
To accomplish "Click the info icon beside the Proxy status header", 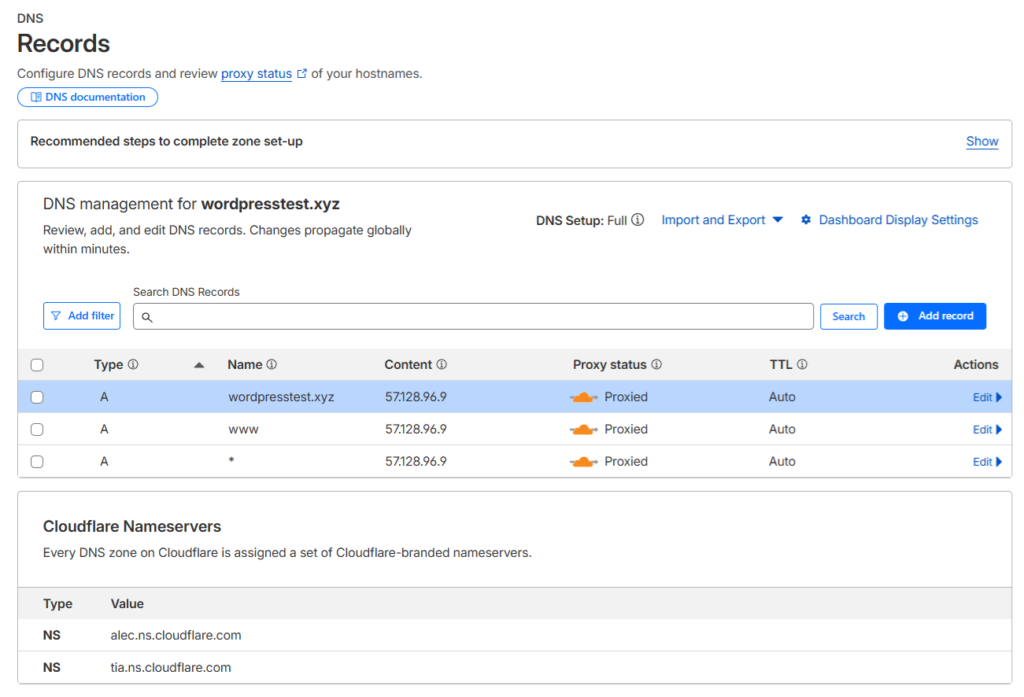I will point(656,365).
